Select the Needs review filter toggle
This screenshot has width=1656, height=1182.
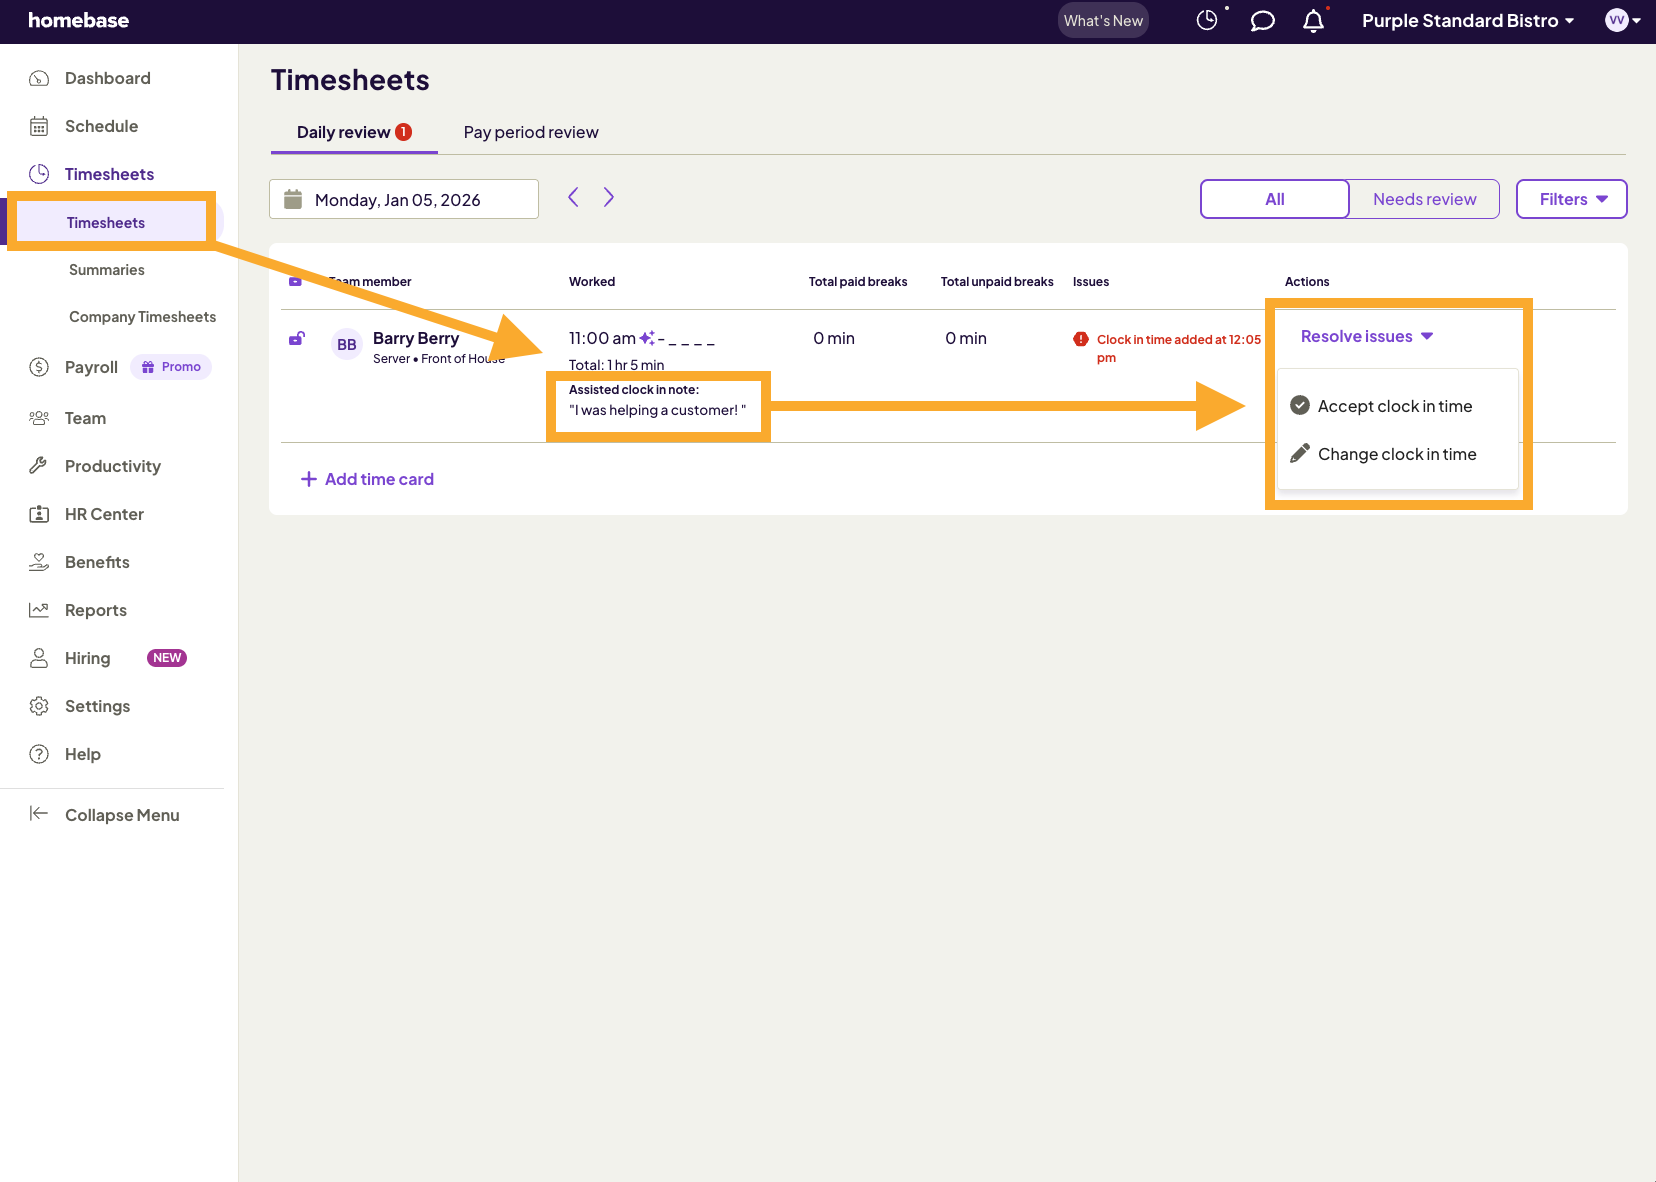pos(1424,199)
